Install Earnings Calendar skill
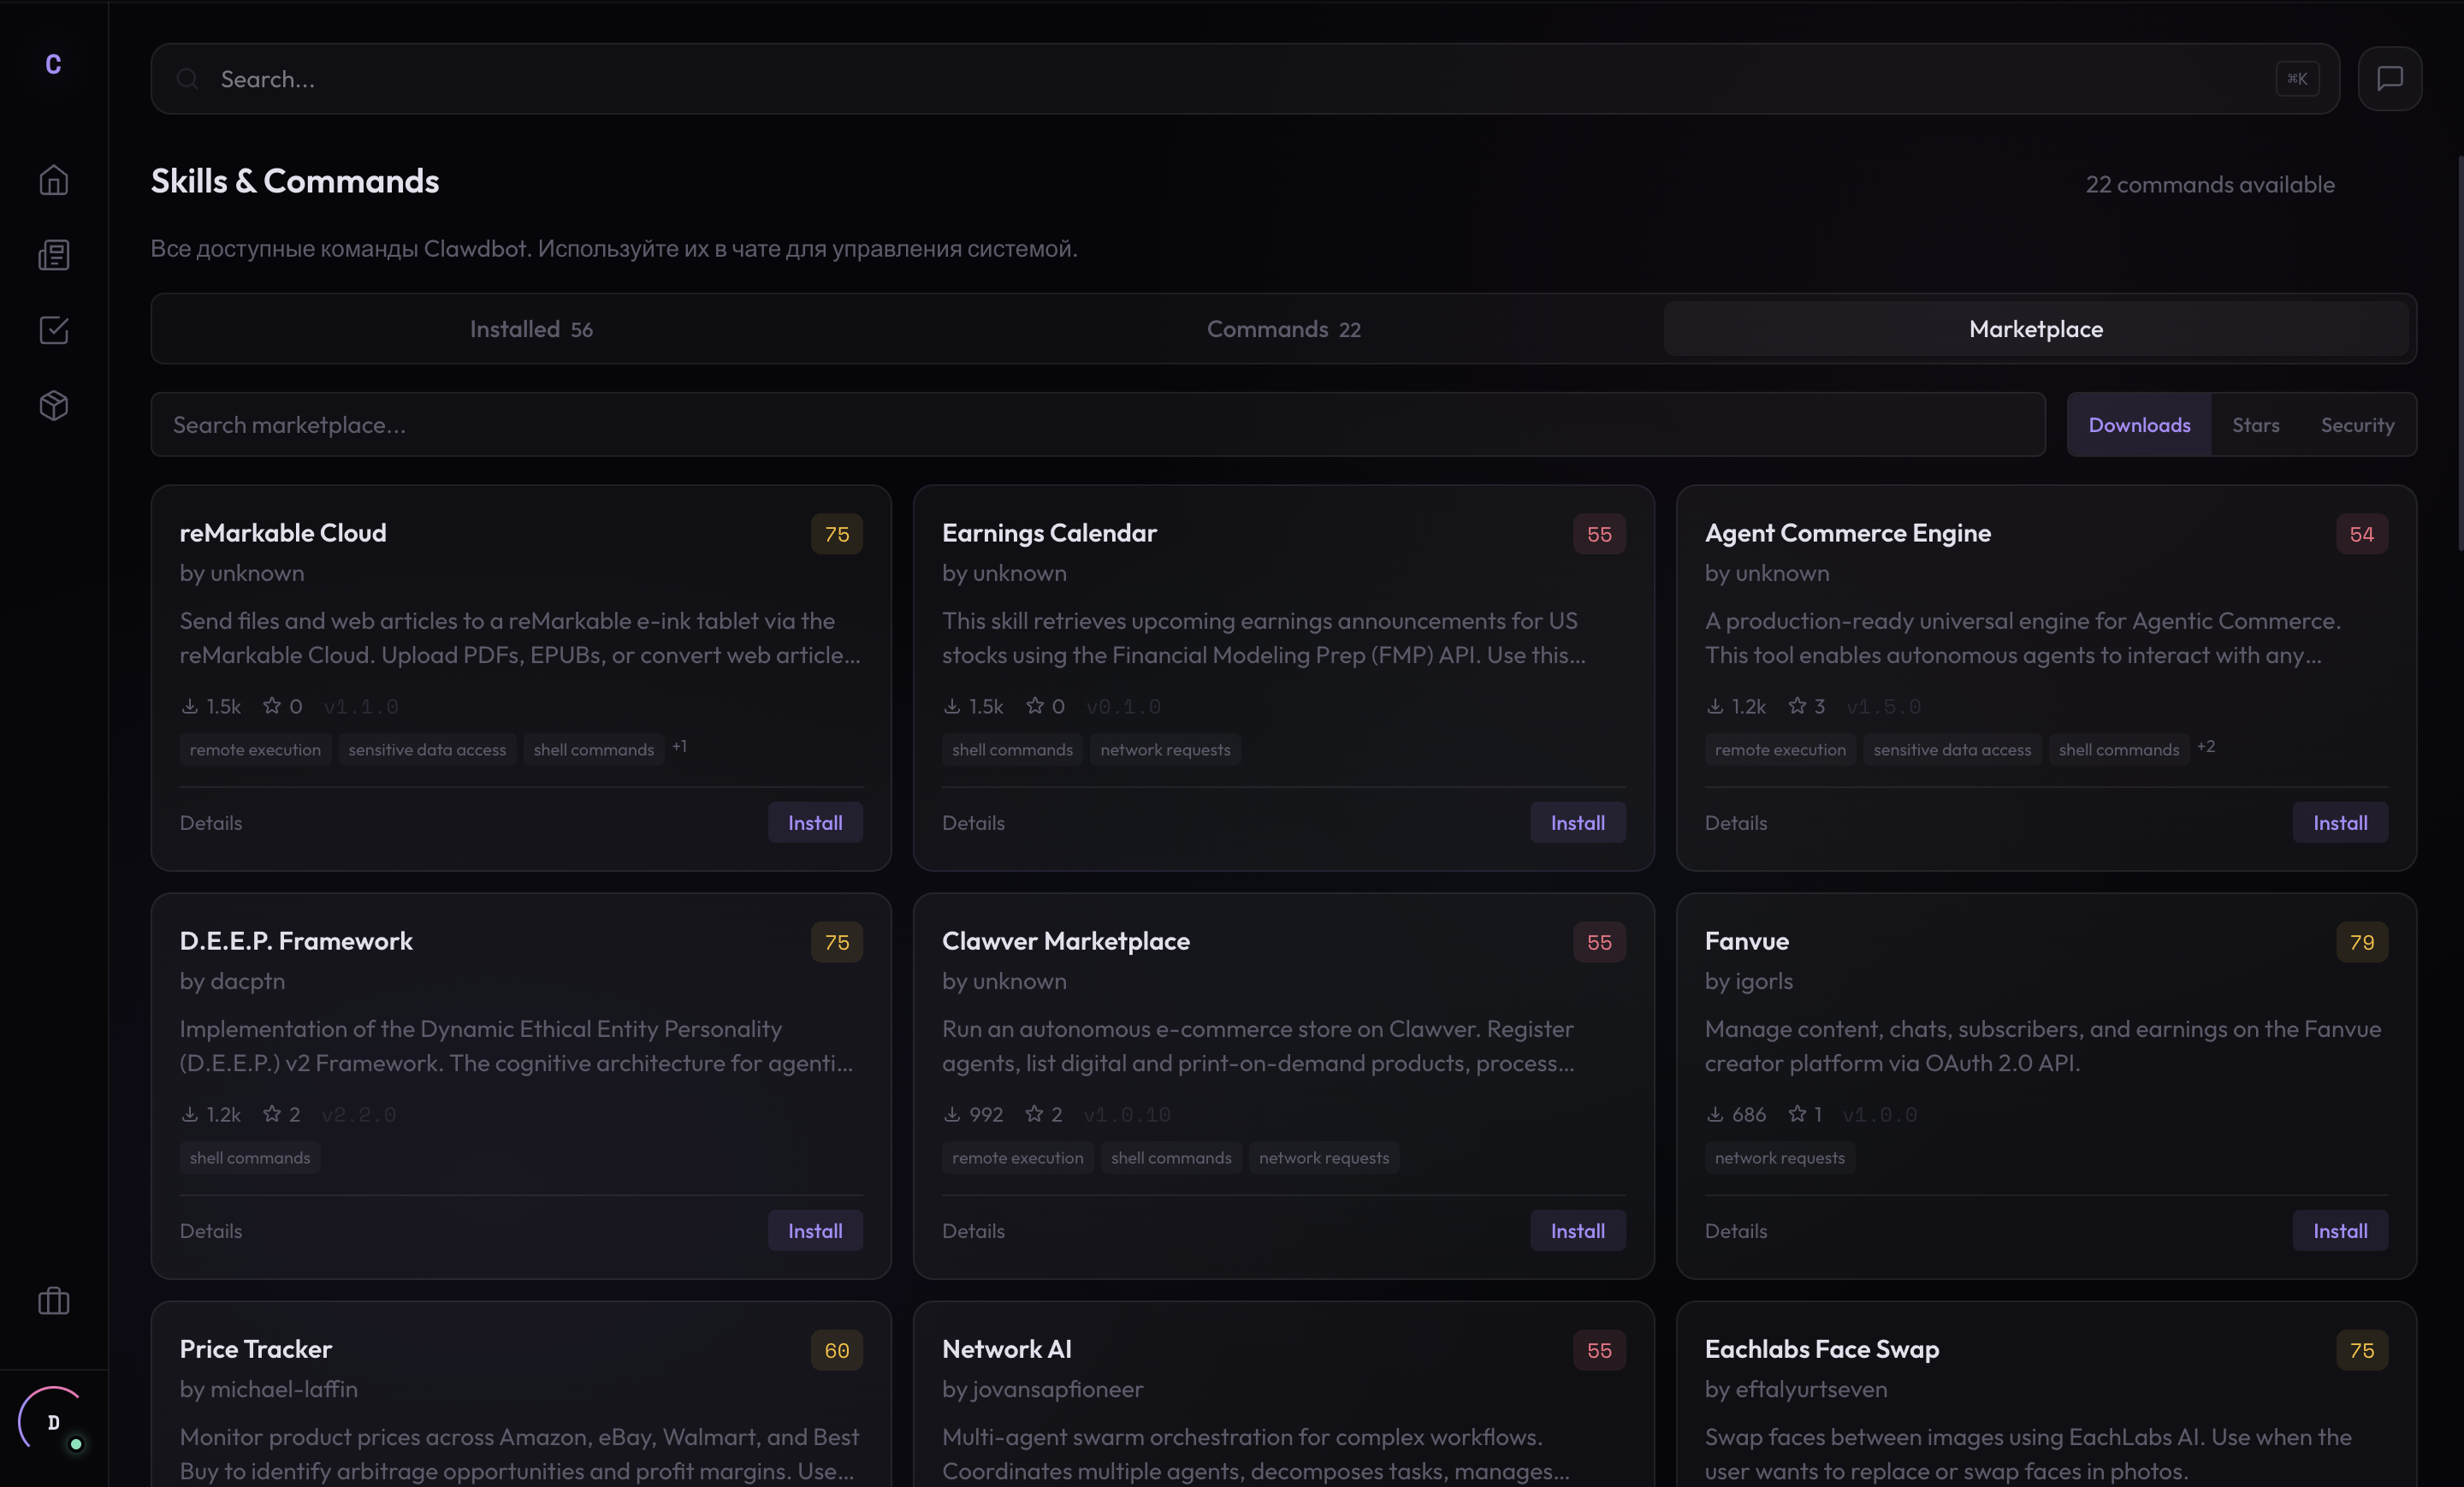Viewport: 2464px width, 1487px height. coord(1578,823)
